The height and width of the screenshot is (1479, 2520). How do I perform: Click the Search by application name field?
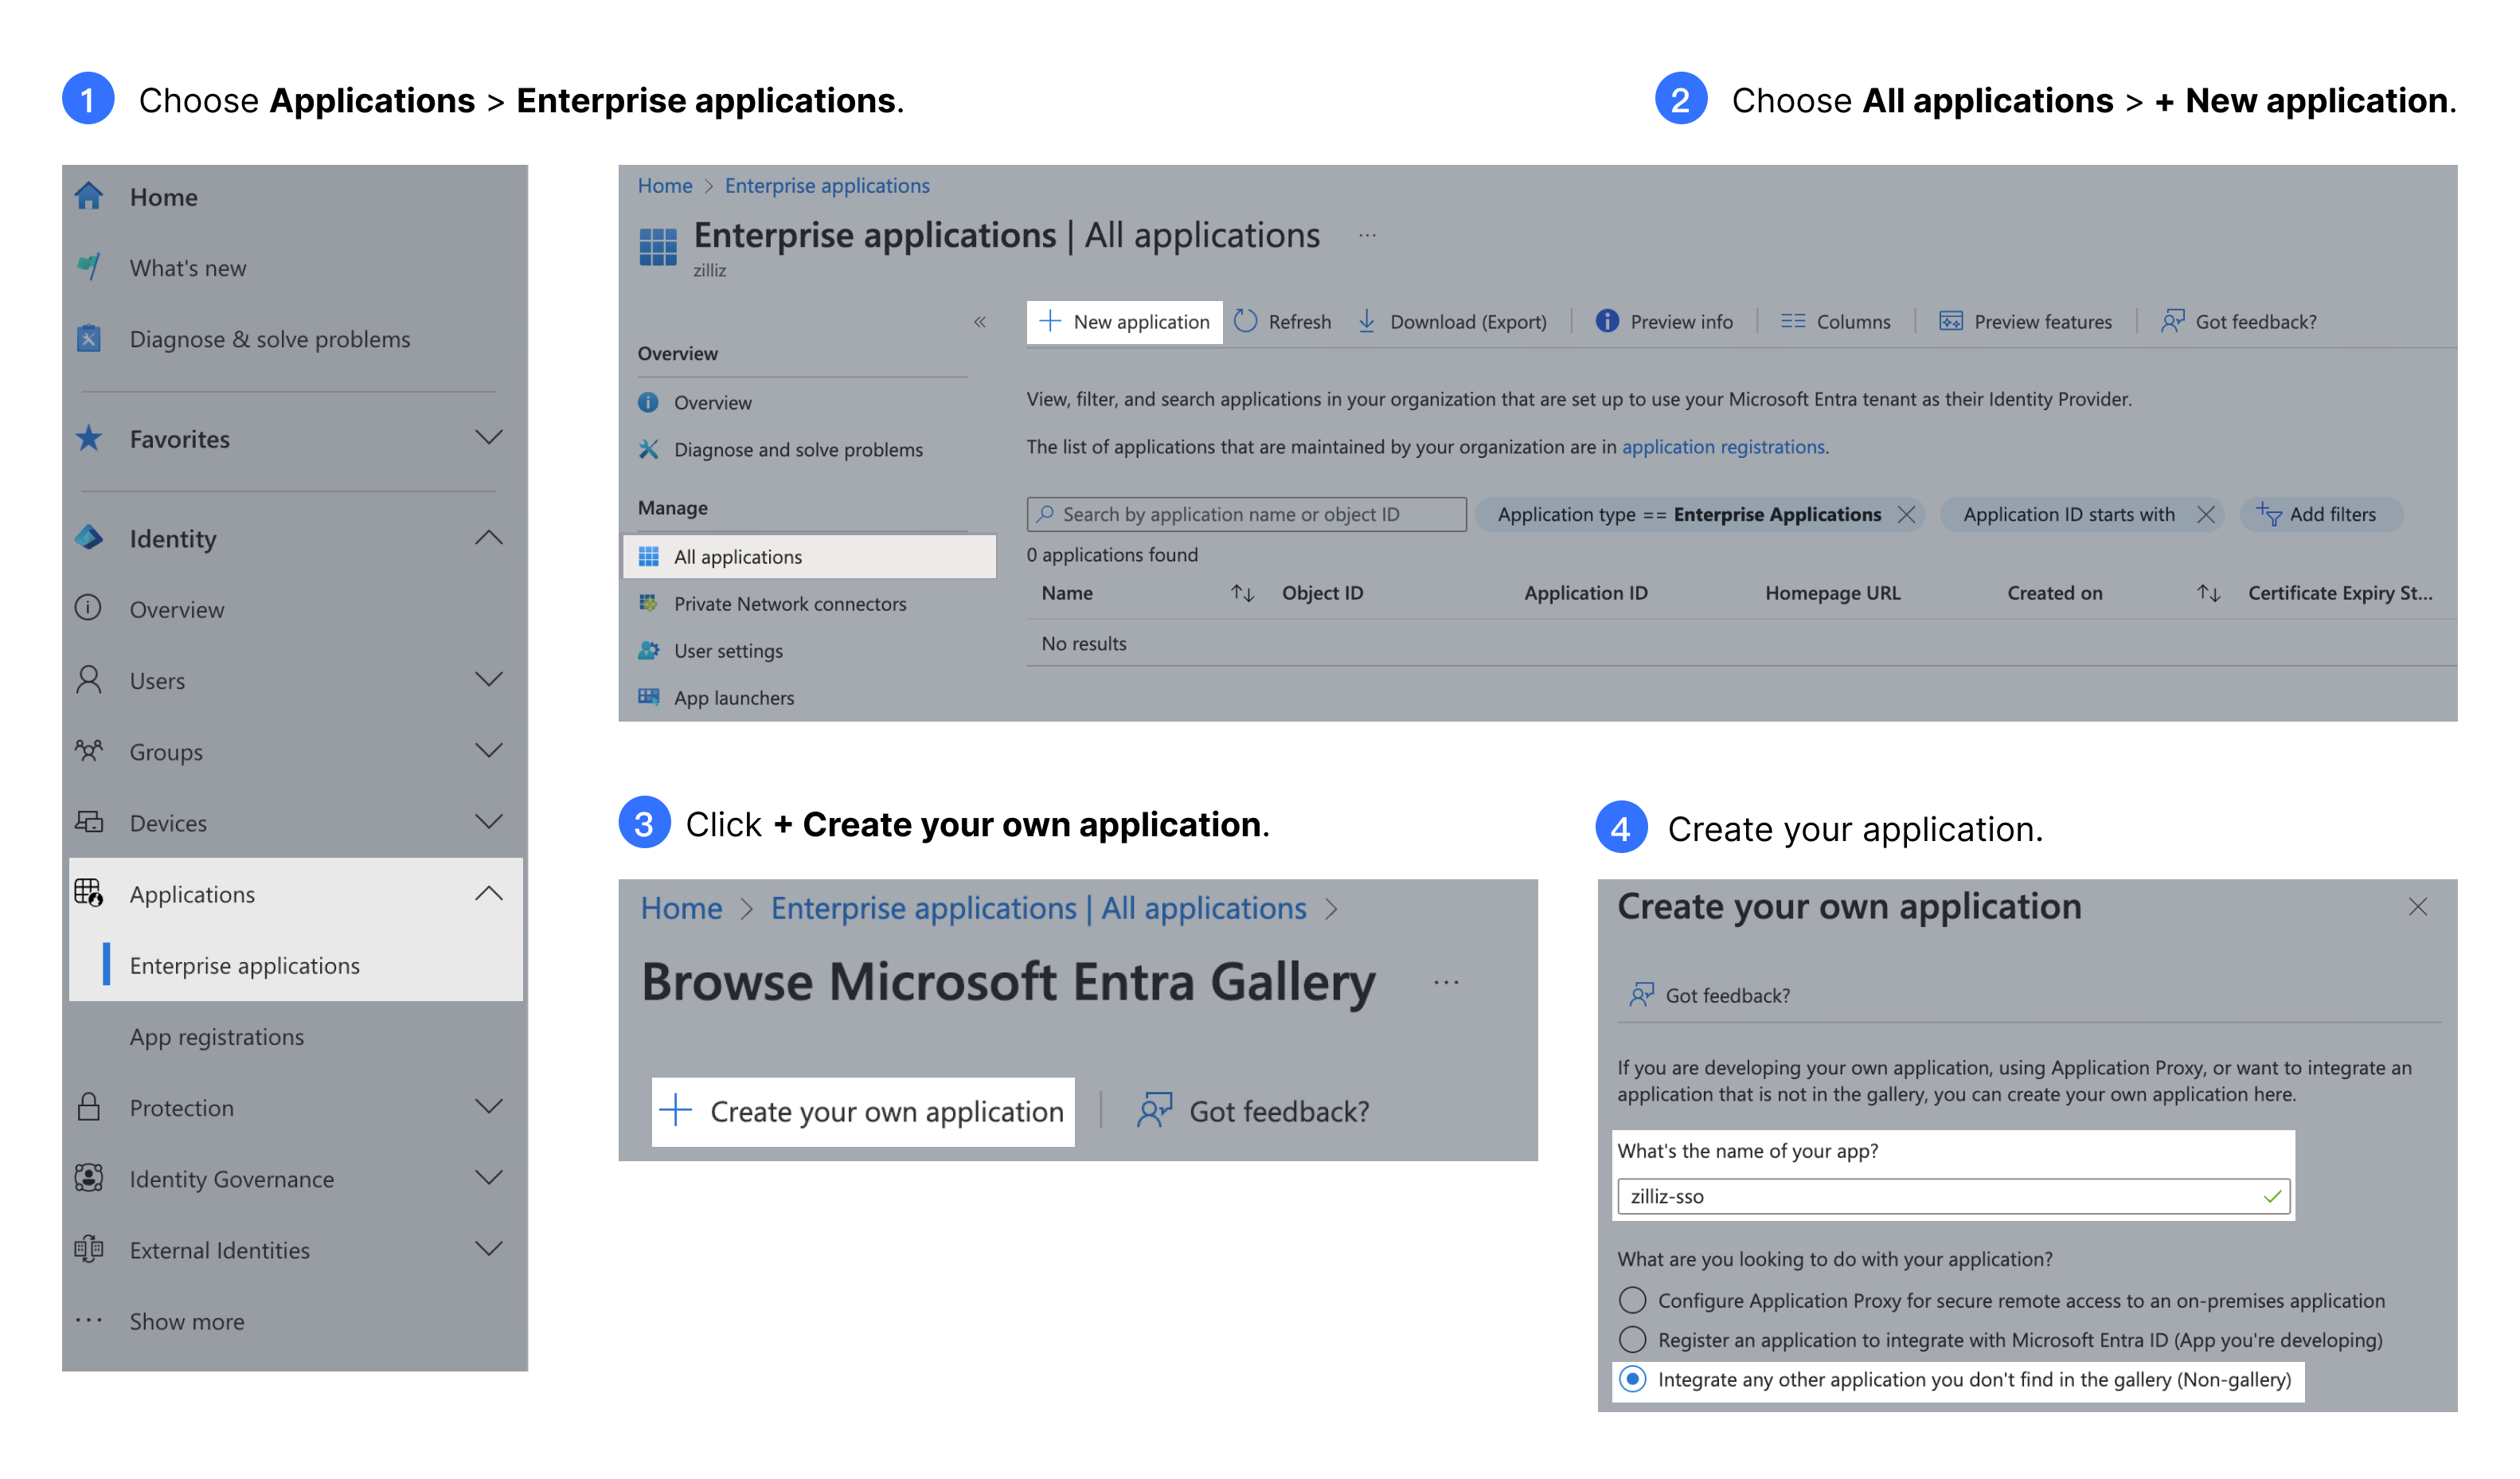[x=1246, y=514]
